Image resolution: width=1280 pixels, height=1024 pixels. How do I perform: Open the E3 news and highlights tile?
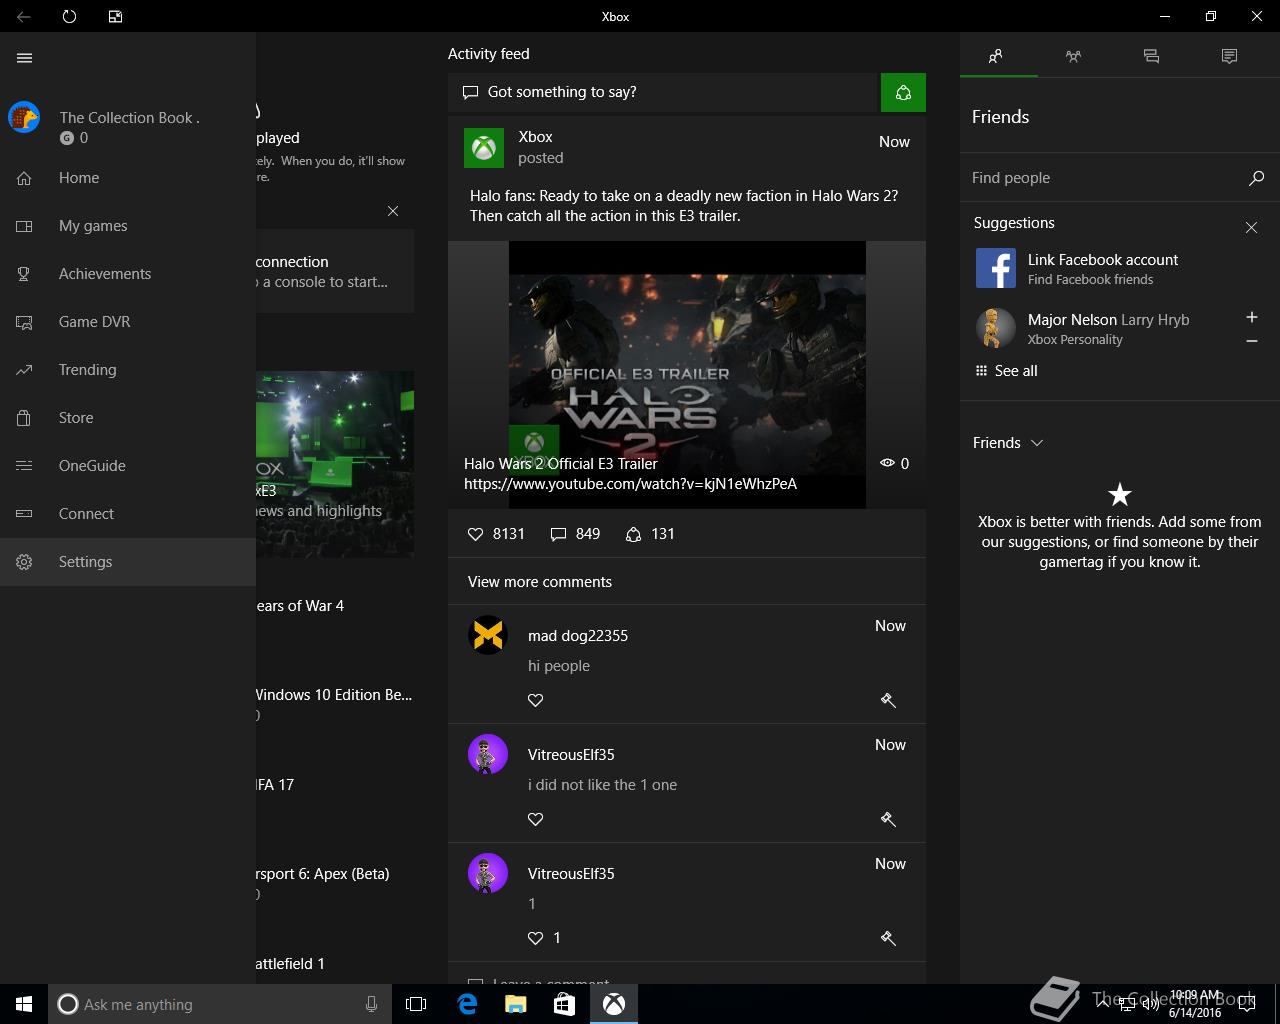coord(335,464)
